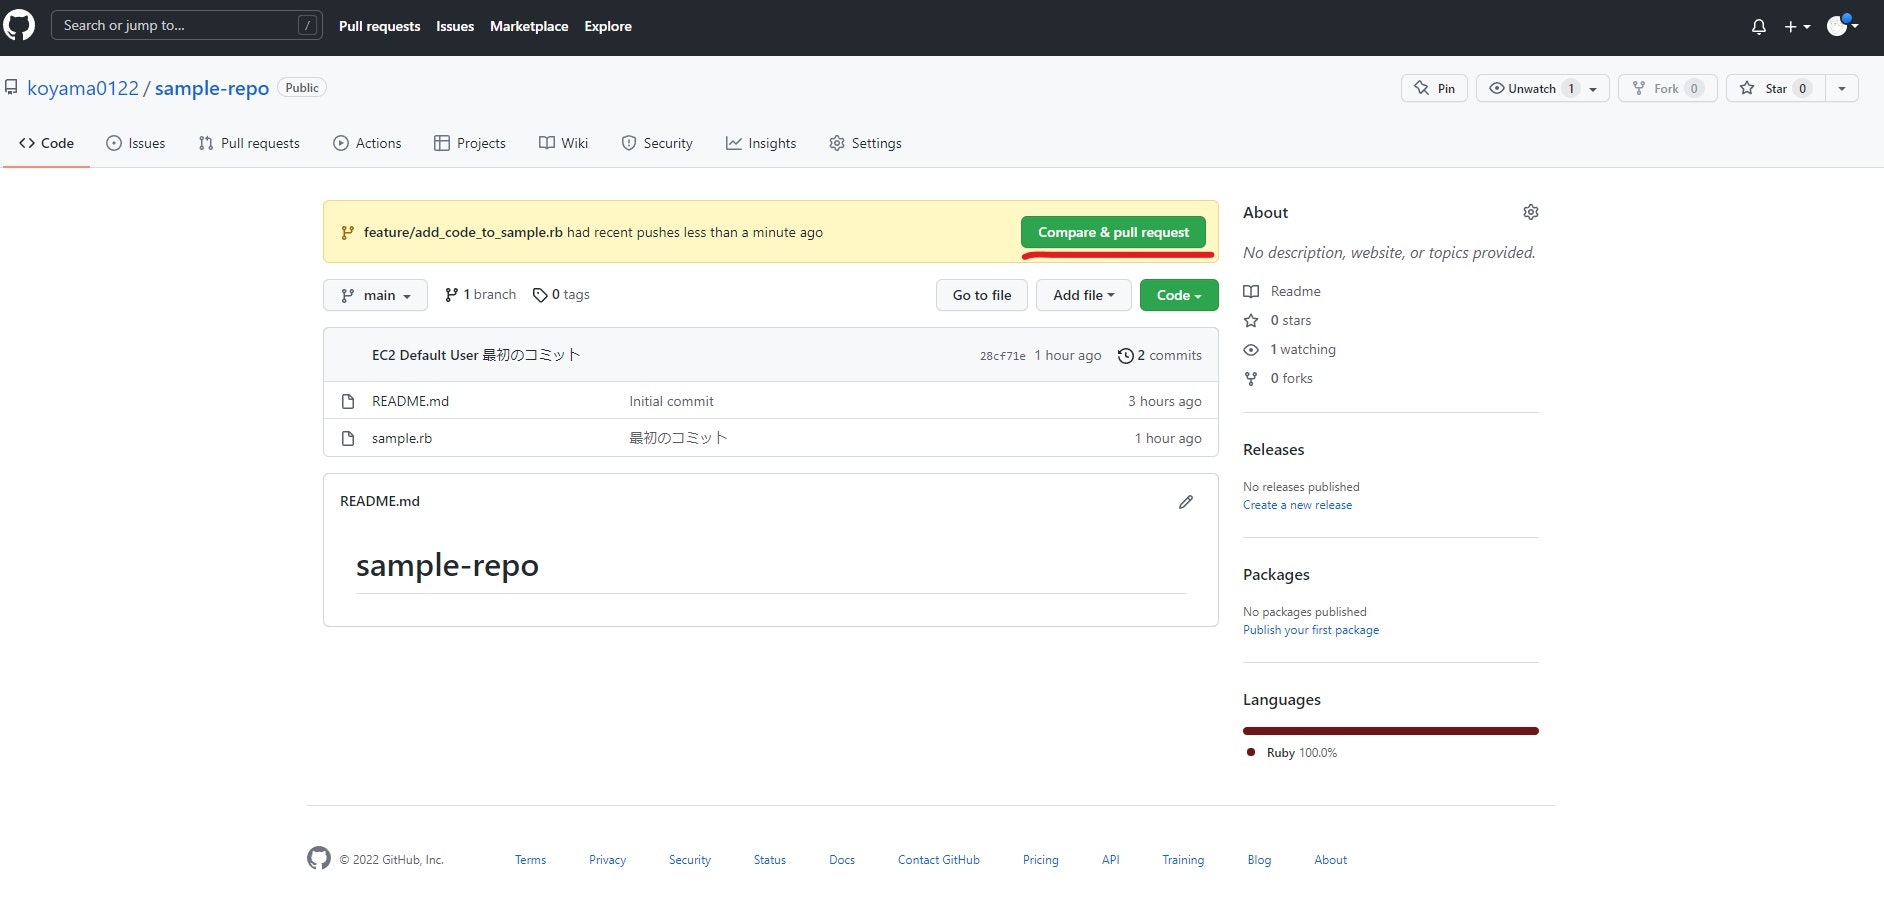Image resolution: width=1884 pixels, height=924 pixels.
Task: Open the Settings tab
Action: click(x=866, y=143)
